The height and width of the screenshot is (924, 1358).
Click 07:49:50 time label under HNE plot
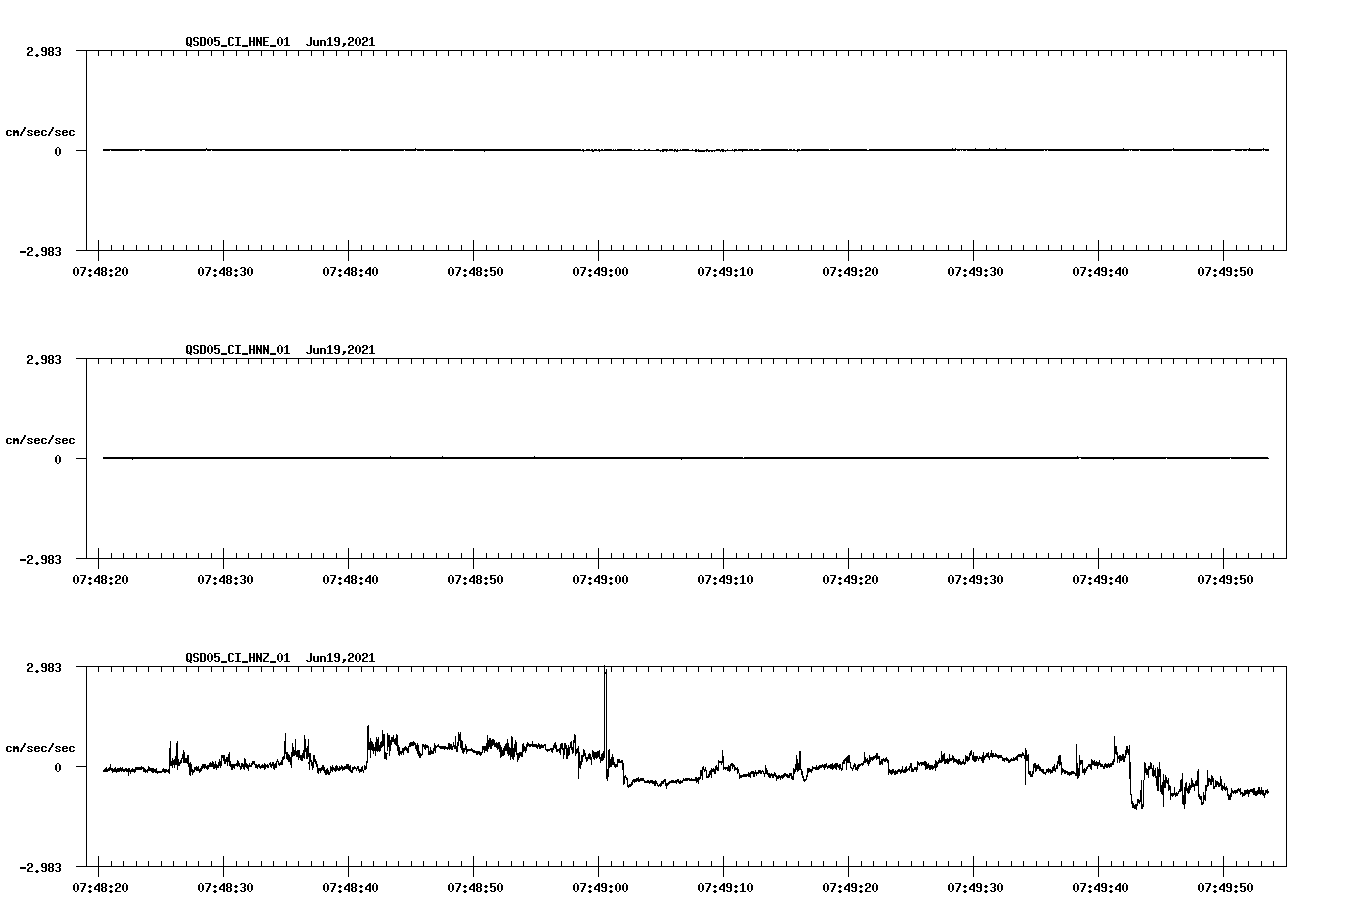1225,271
